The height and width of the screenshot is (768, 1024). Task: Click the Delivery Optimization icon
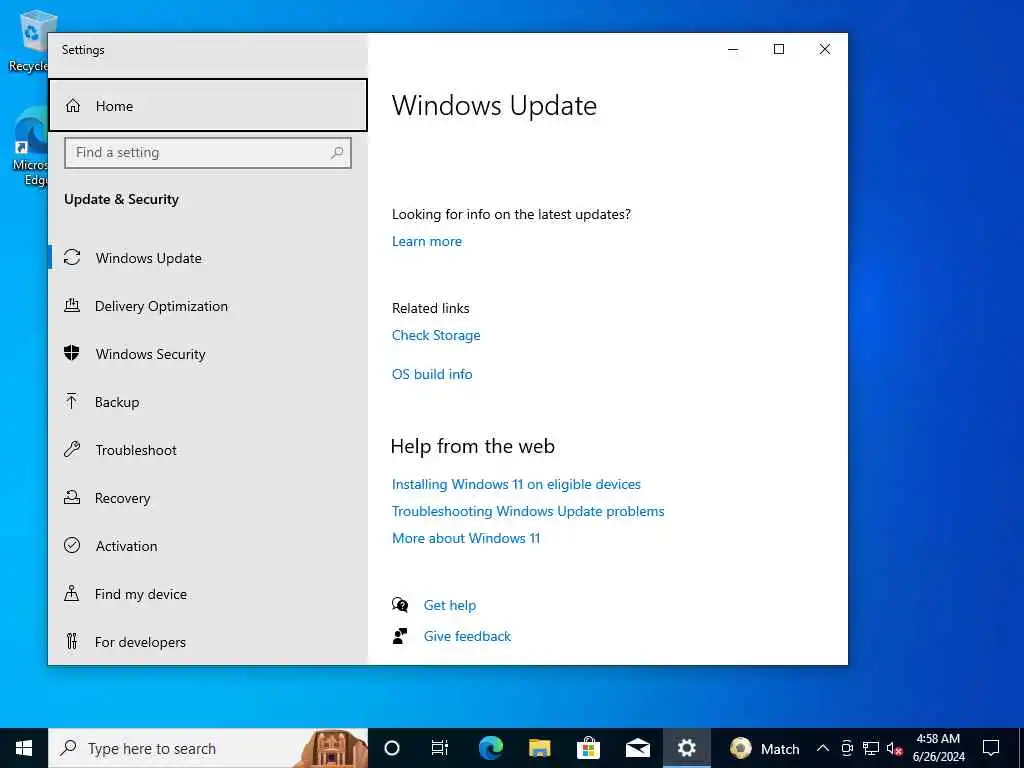click(72, 306)
